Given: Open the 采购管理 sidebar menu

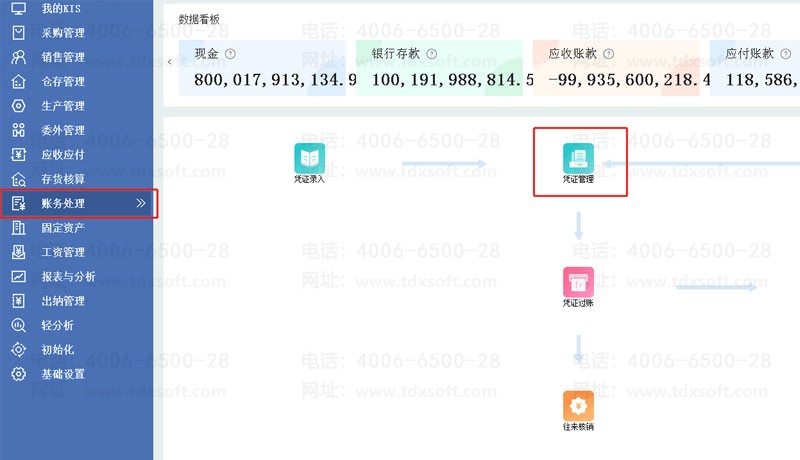Looking at the screenshot, I should 62,32.
